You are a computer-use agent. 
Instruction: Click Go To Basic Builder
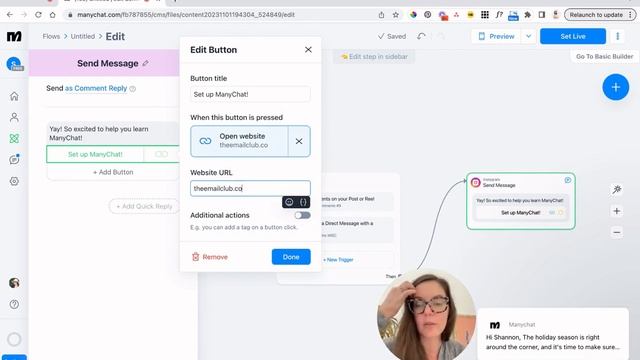604,57
